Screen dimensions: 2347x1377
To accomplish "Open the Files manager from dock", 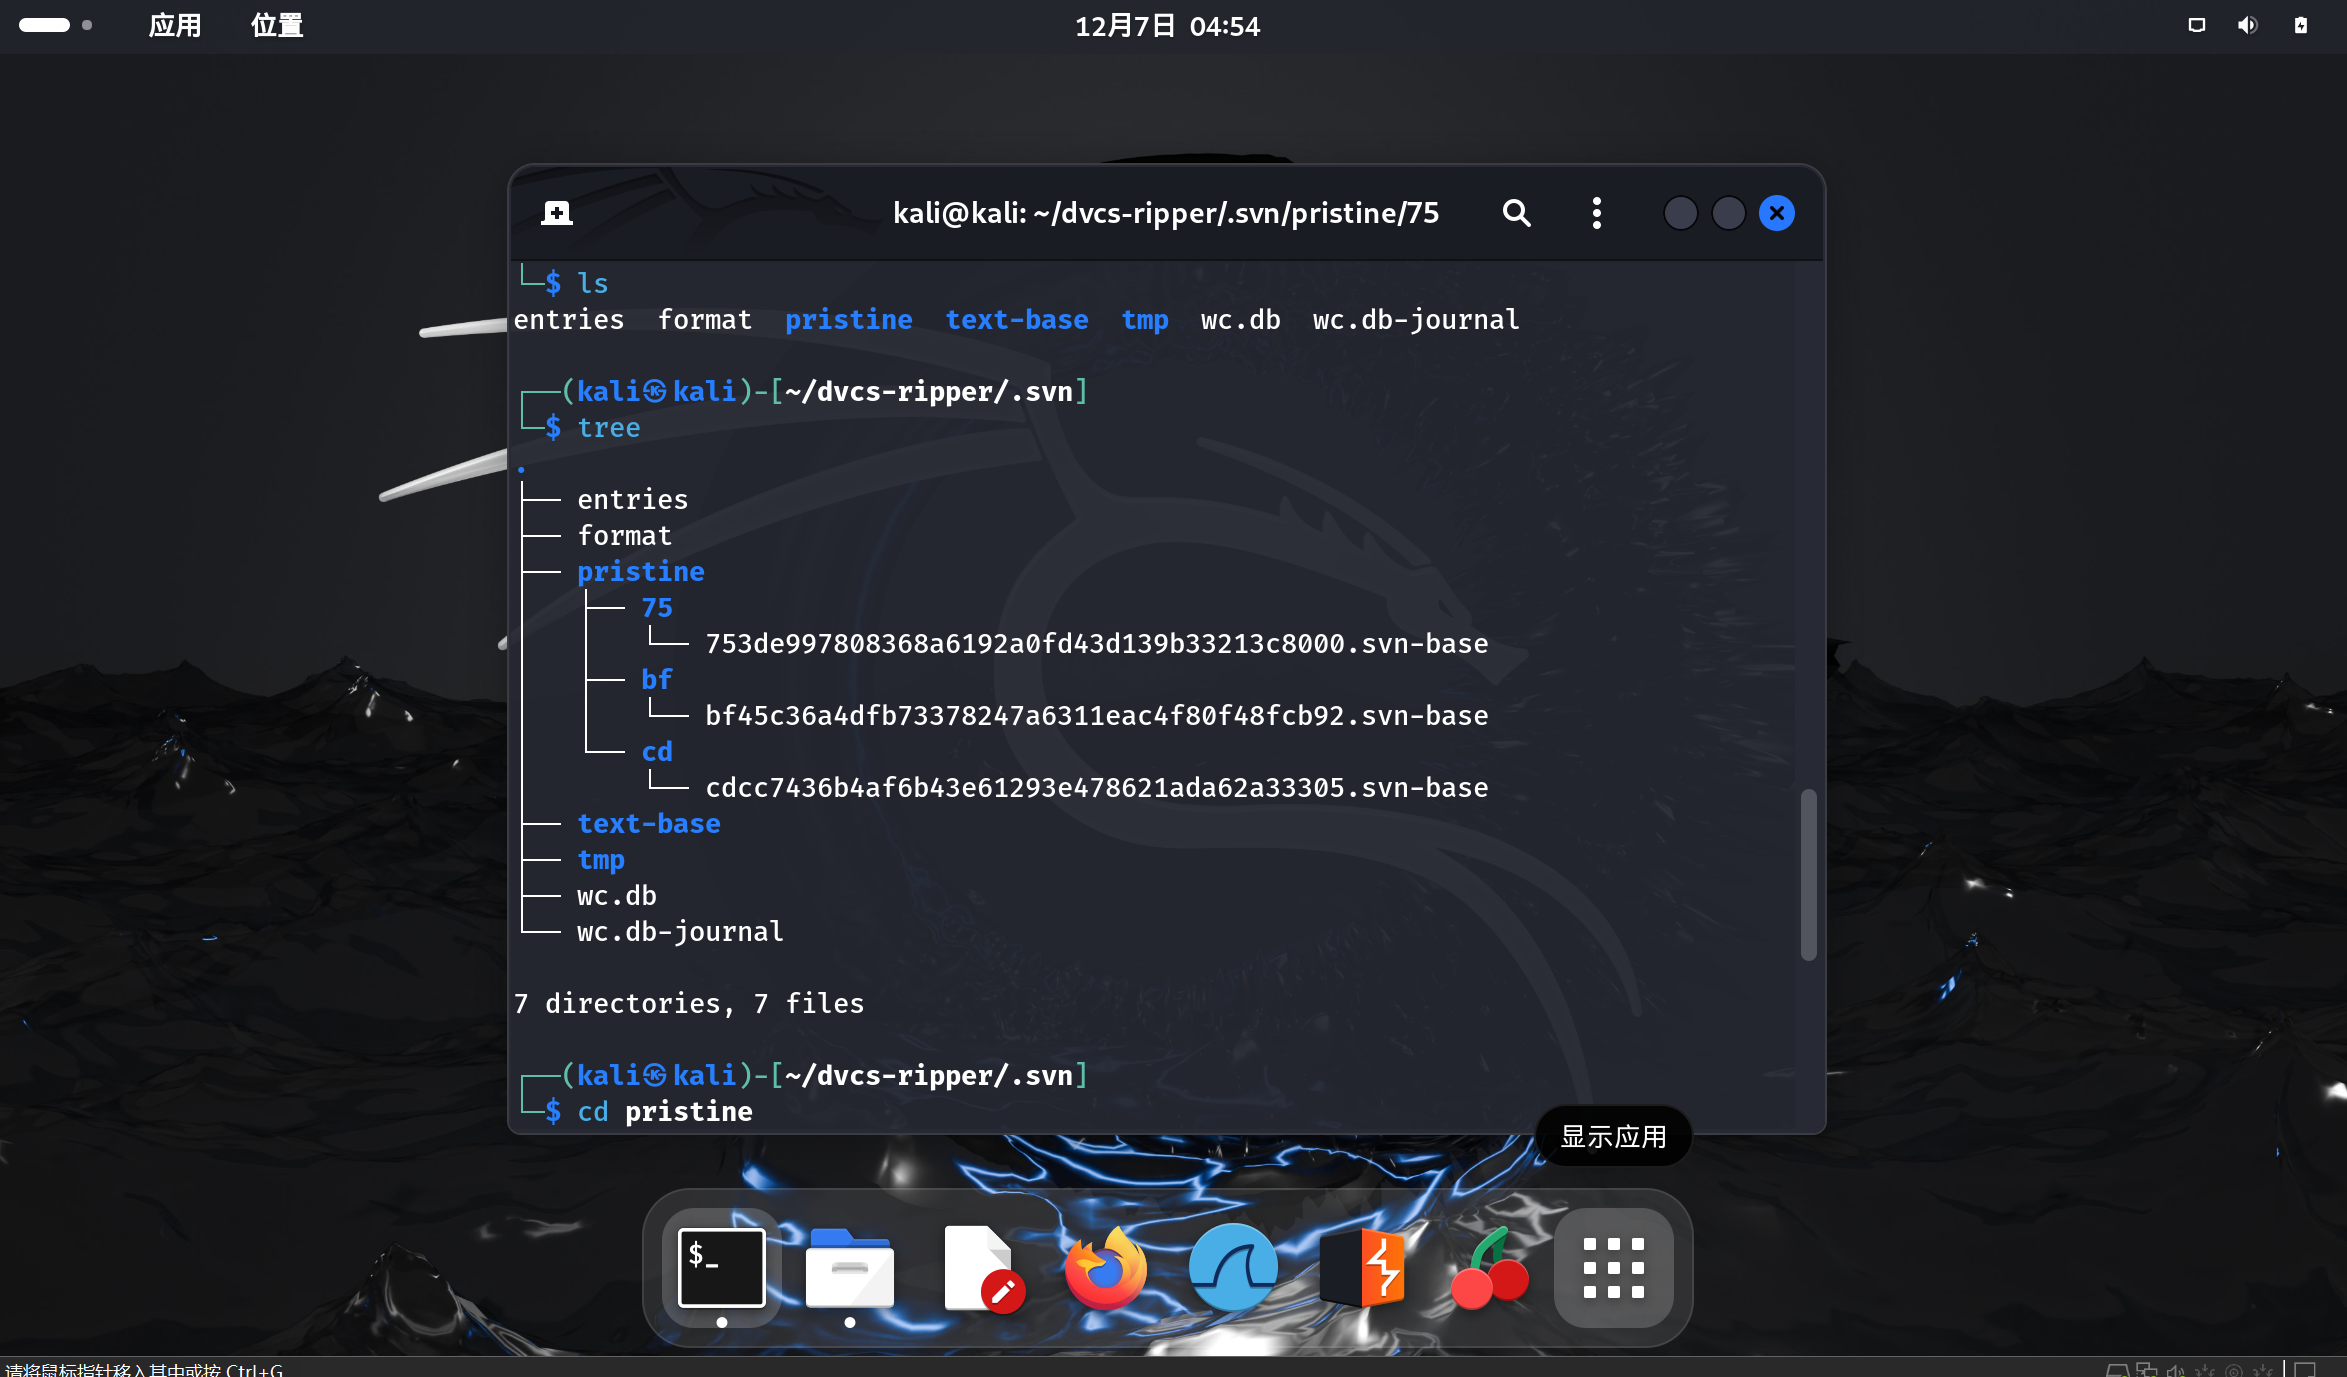I will tap(849, 1268).
